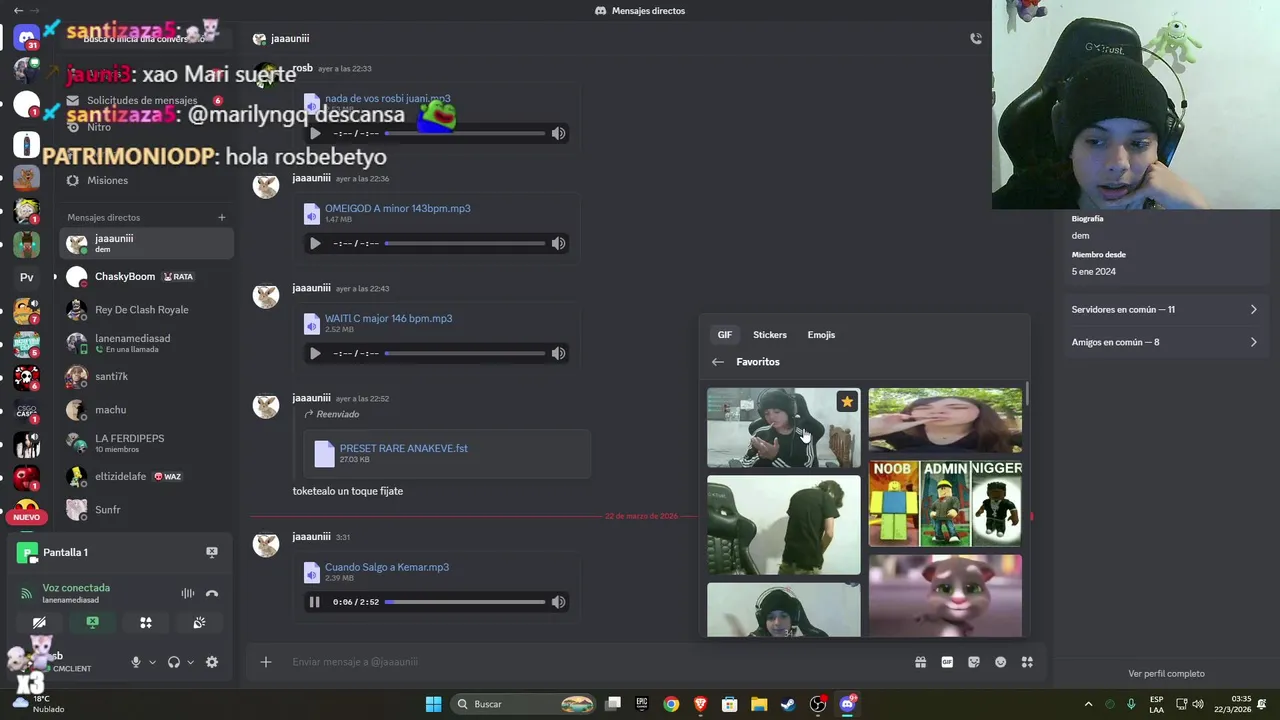This screenshot has height=720, width=1280.
Task: Toggle camera in voice panel
Action: pos(39,622)
